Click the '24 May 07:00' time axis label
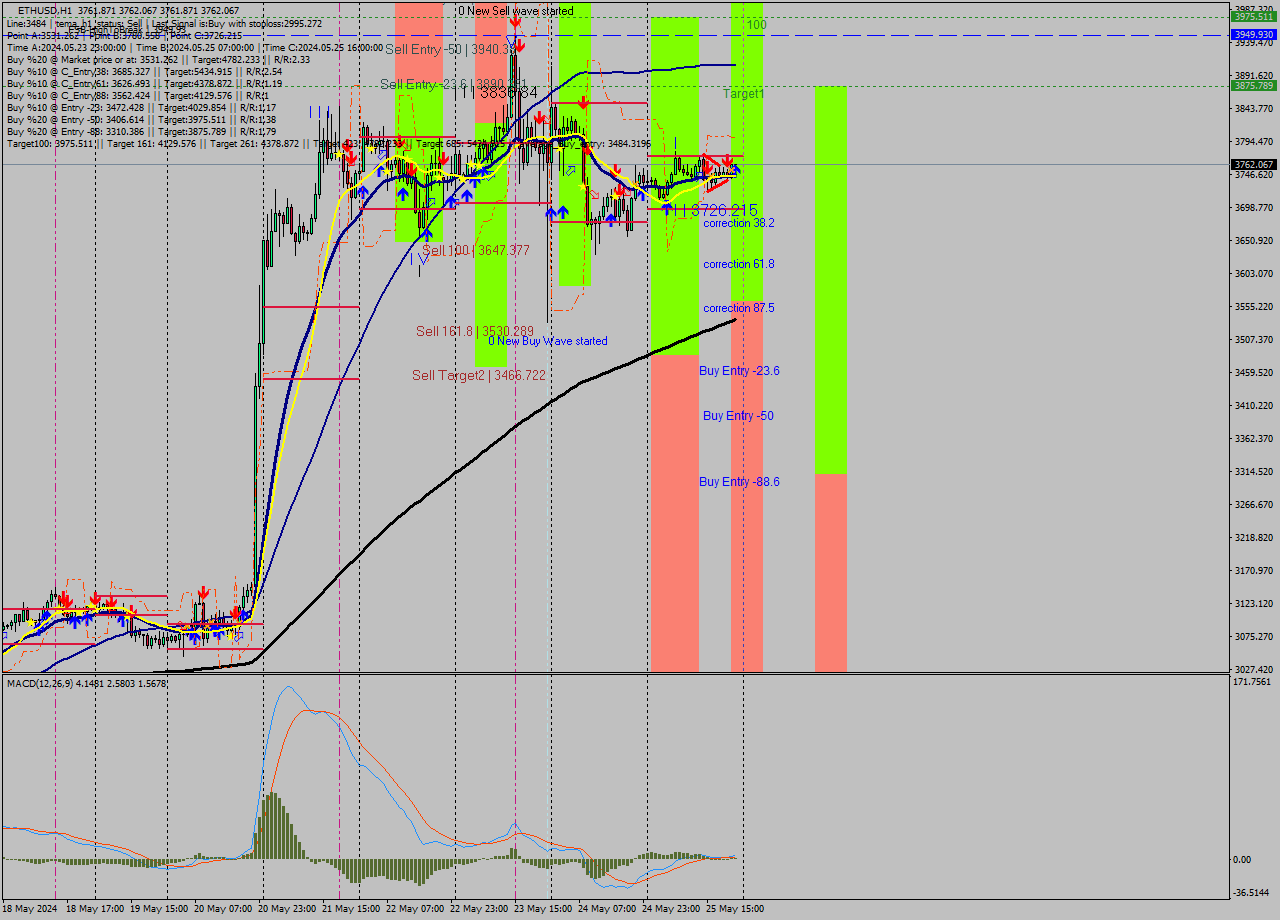 tap(608, 909)
